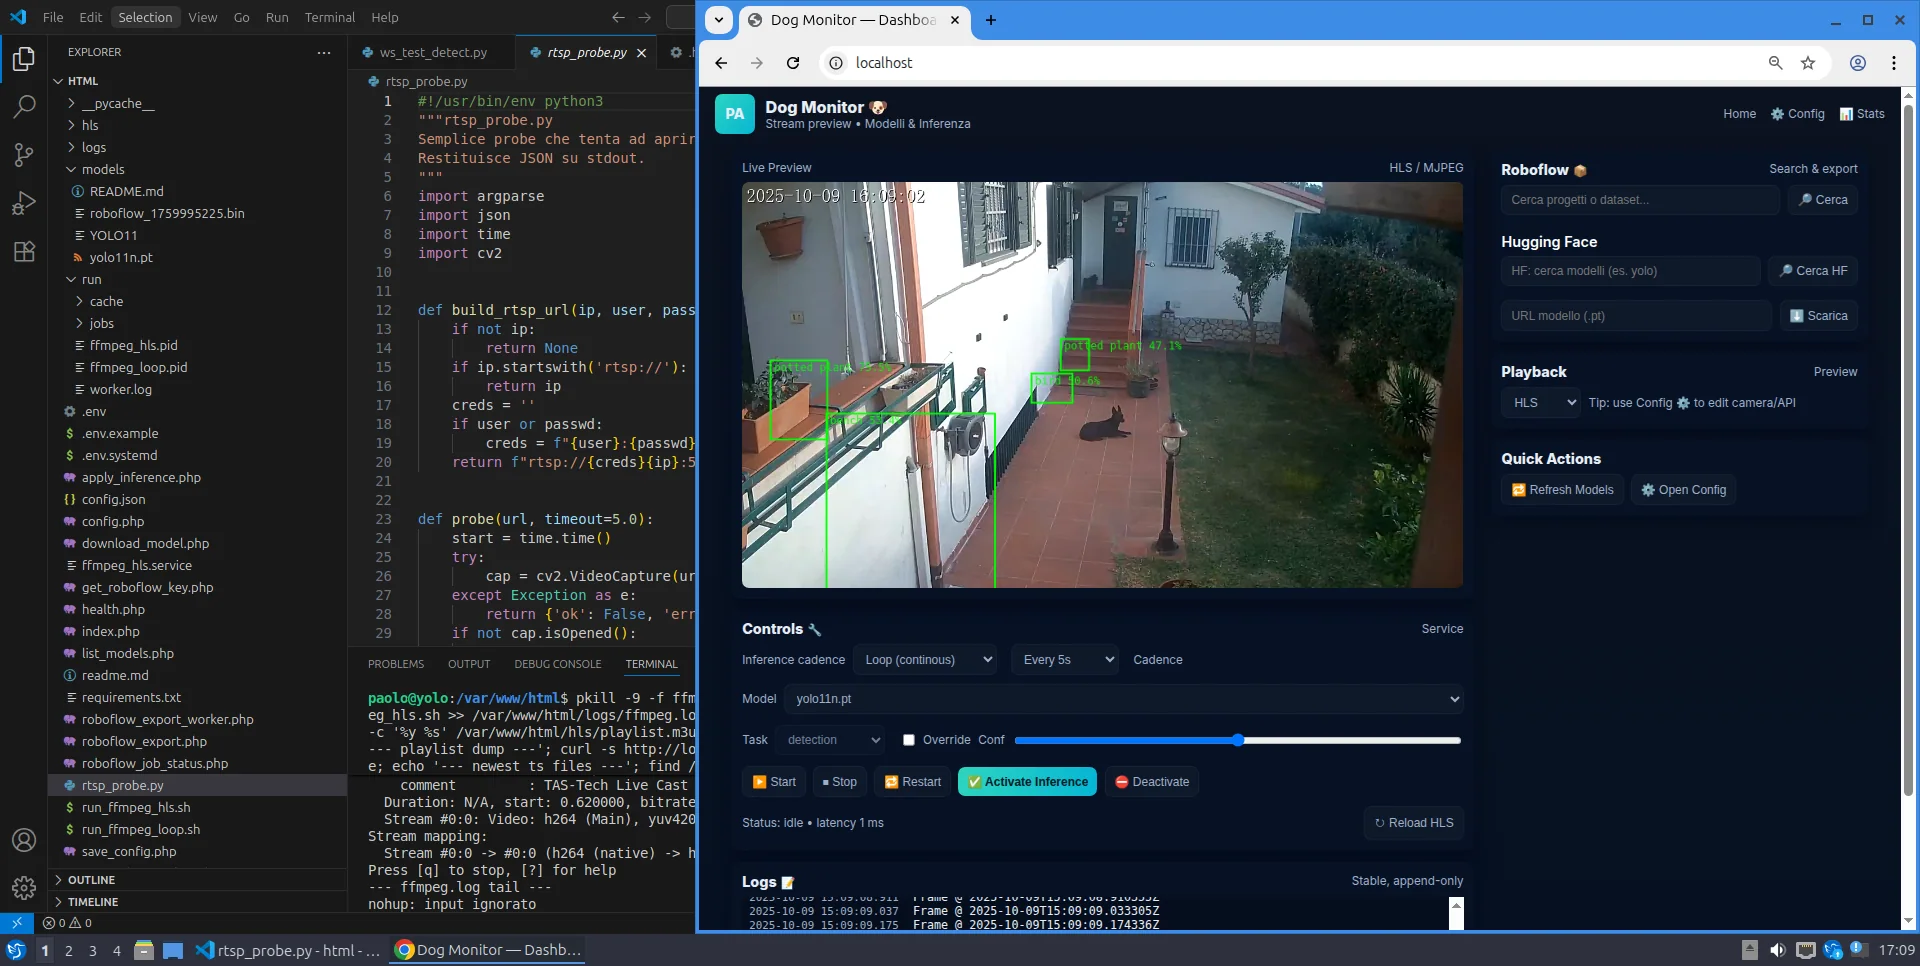Adjust the Conf confidence slider
The width and height of the screenshot is (1920, 966).
click(1237, 740)
